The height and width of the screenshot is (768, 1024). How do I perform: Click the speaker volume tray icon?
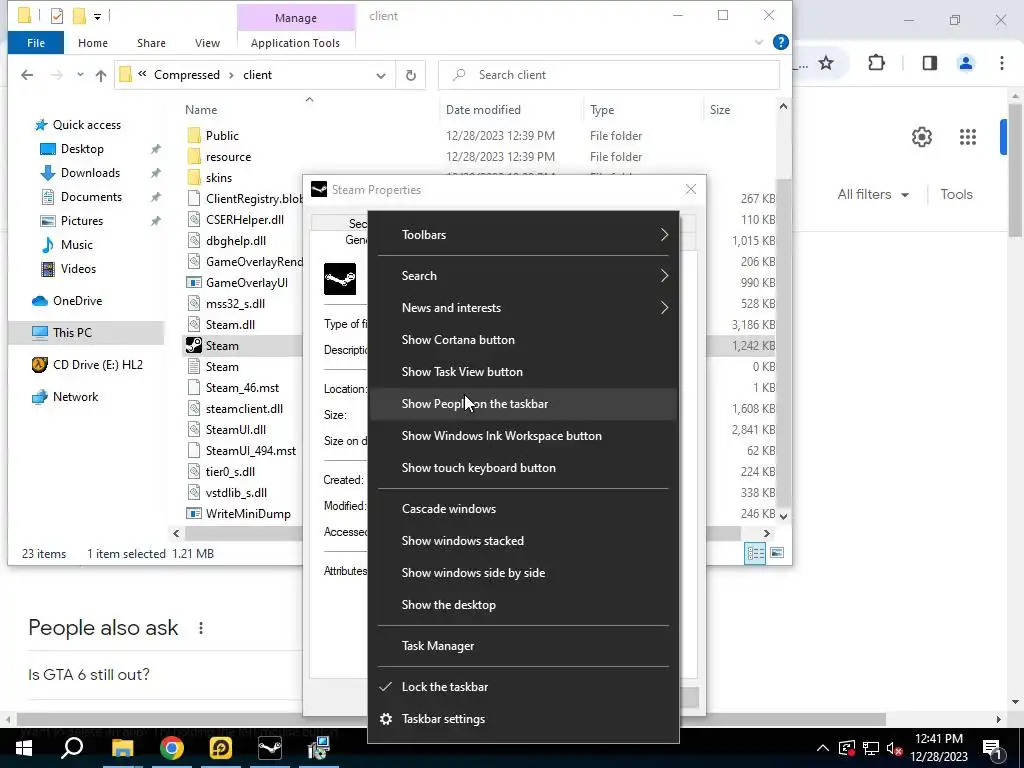[894, 748]
